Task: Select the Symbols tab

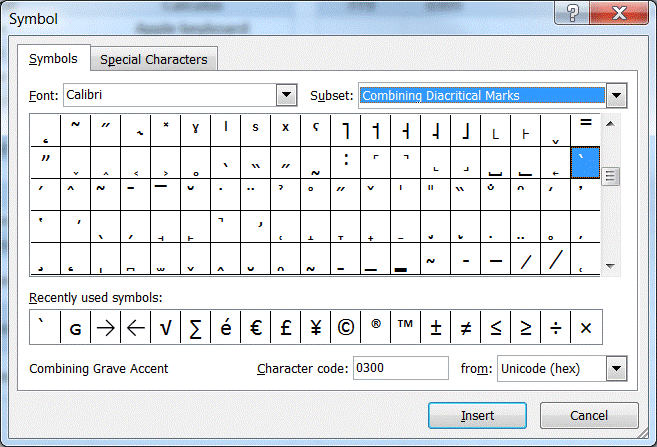Action: (x=59, y=59)
